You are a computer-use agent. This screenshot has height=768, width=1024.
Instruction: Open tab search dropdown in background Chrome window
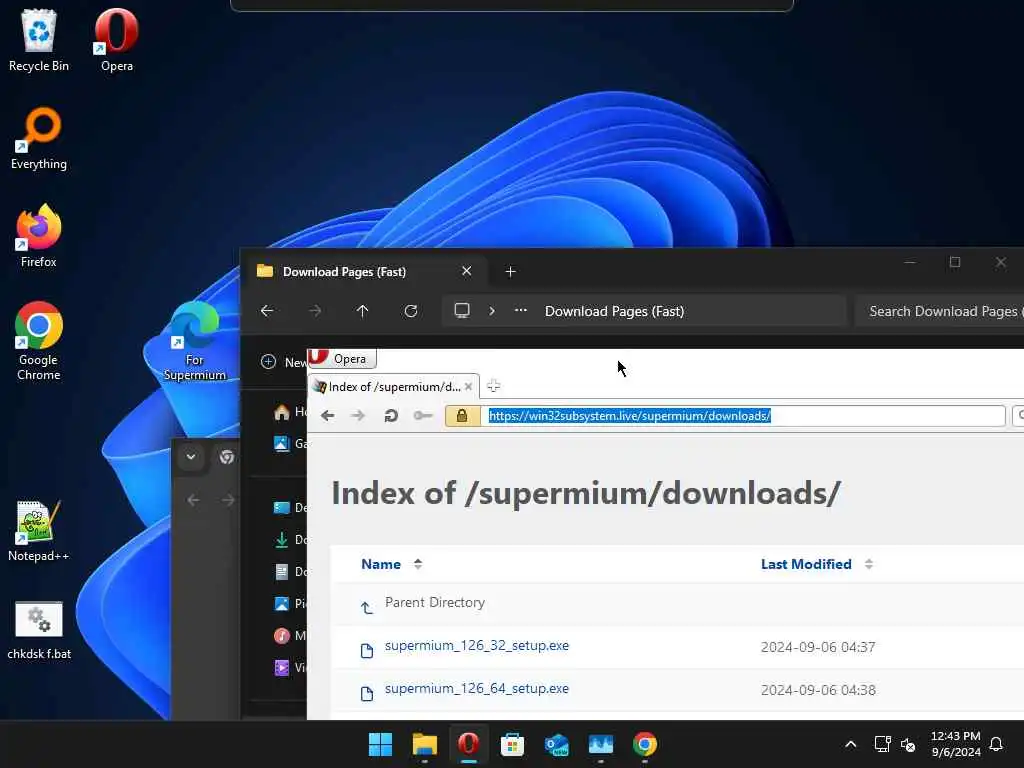(191, 456)
